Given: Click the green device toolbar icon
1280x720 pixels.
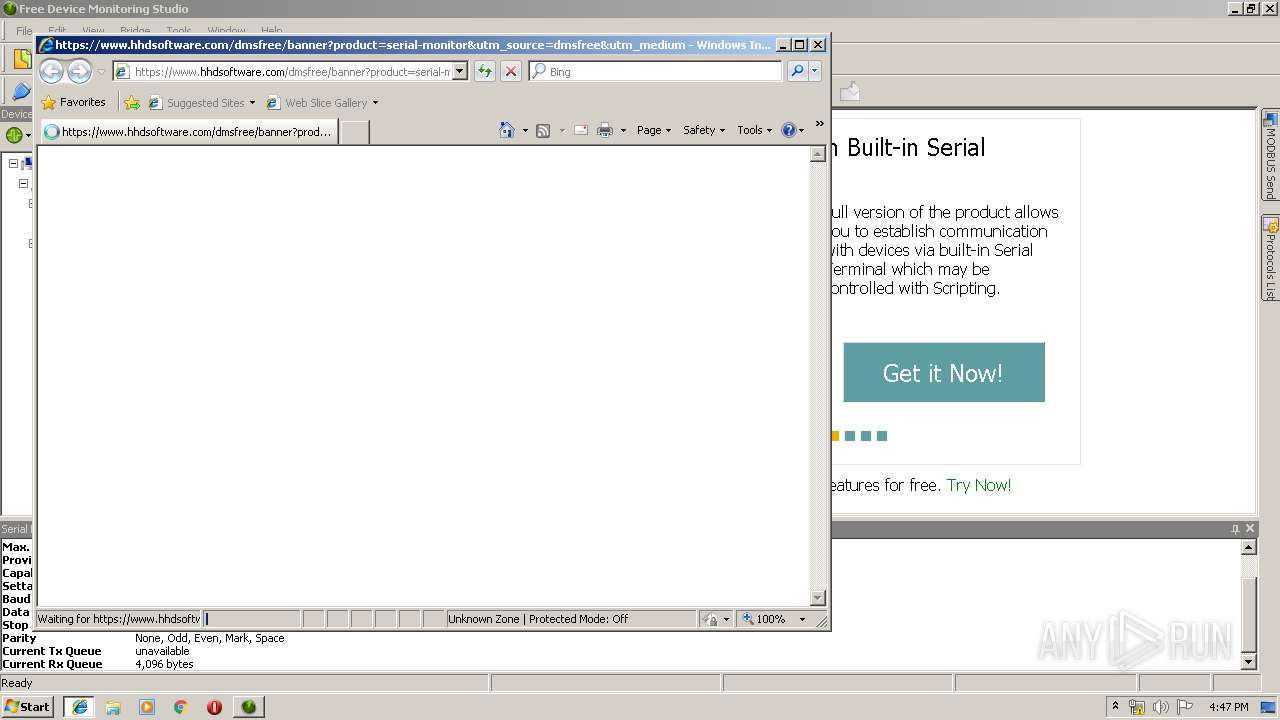Looking at the screenshot, I should [14, 135].
